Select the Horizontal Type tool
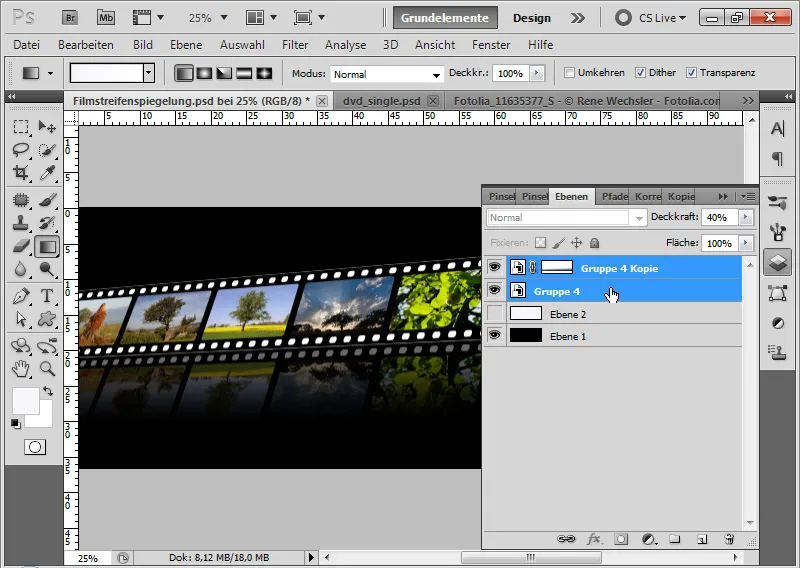This screenshot has height=568, width=800. pos(47,296)
